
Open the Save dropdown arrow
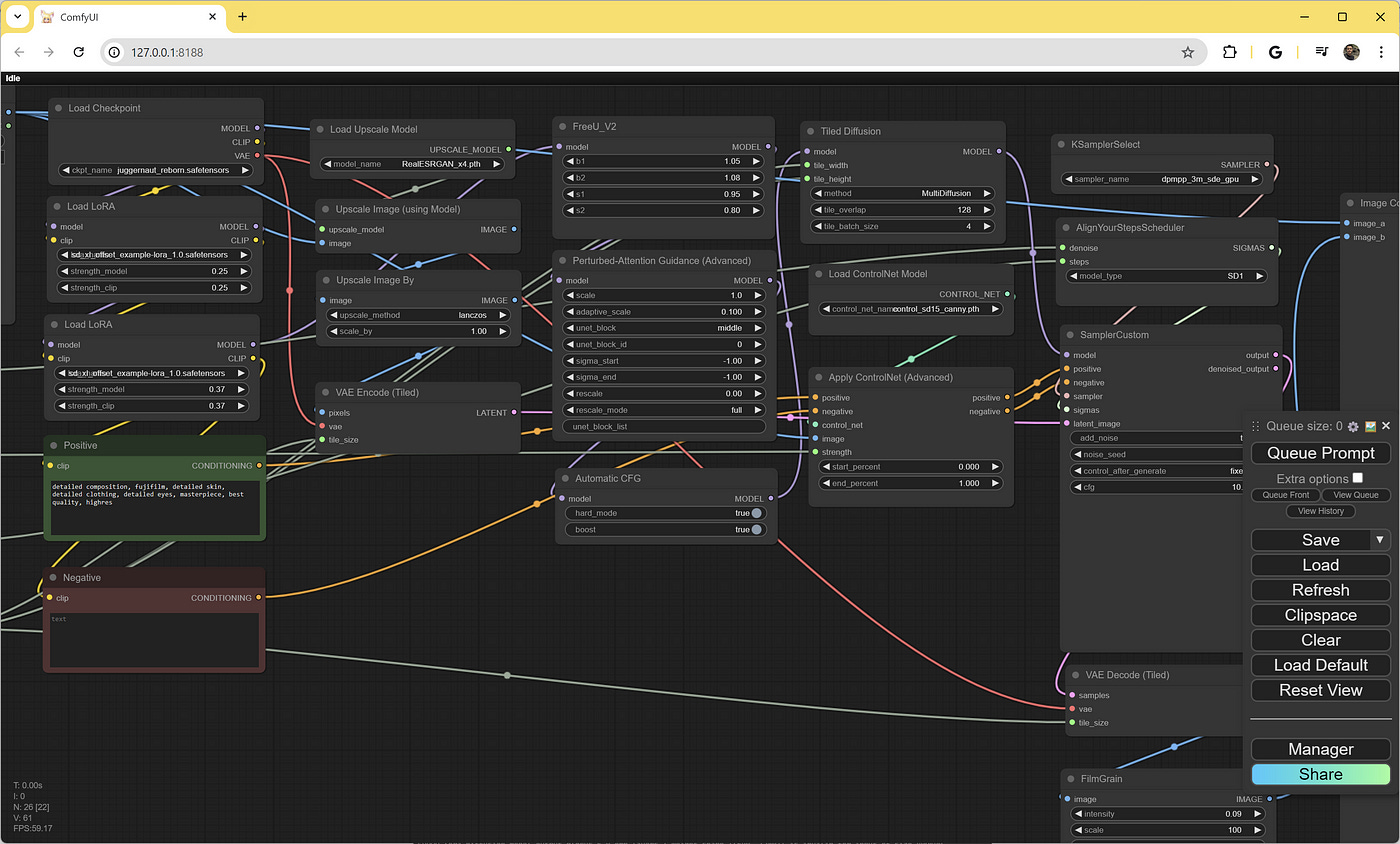(x=1380, y=540)
